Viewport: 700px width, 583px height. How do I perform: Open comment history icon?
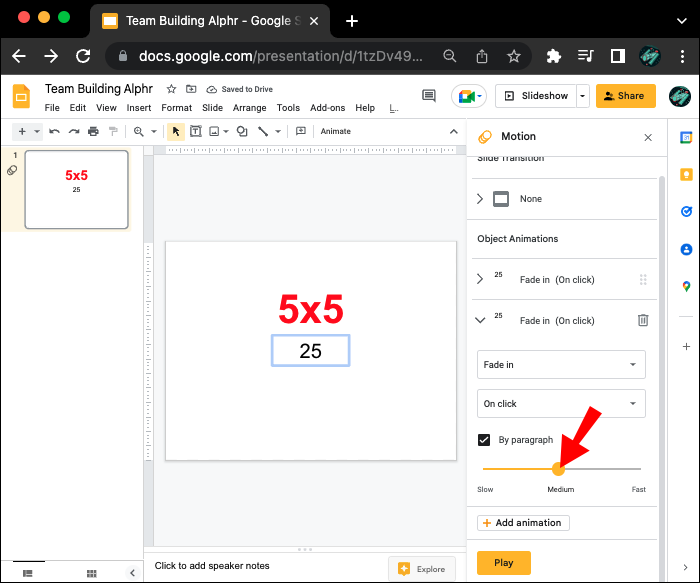[429, 96]
